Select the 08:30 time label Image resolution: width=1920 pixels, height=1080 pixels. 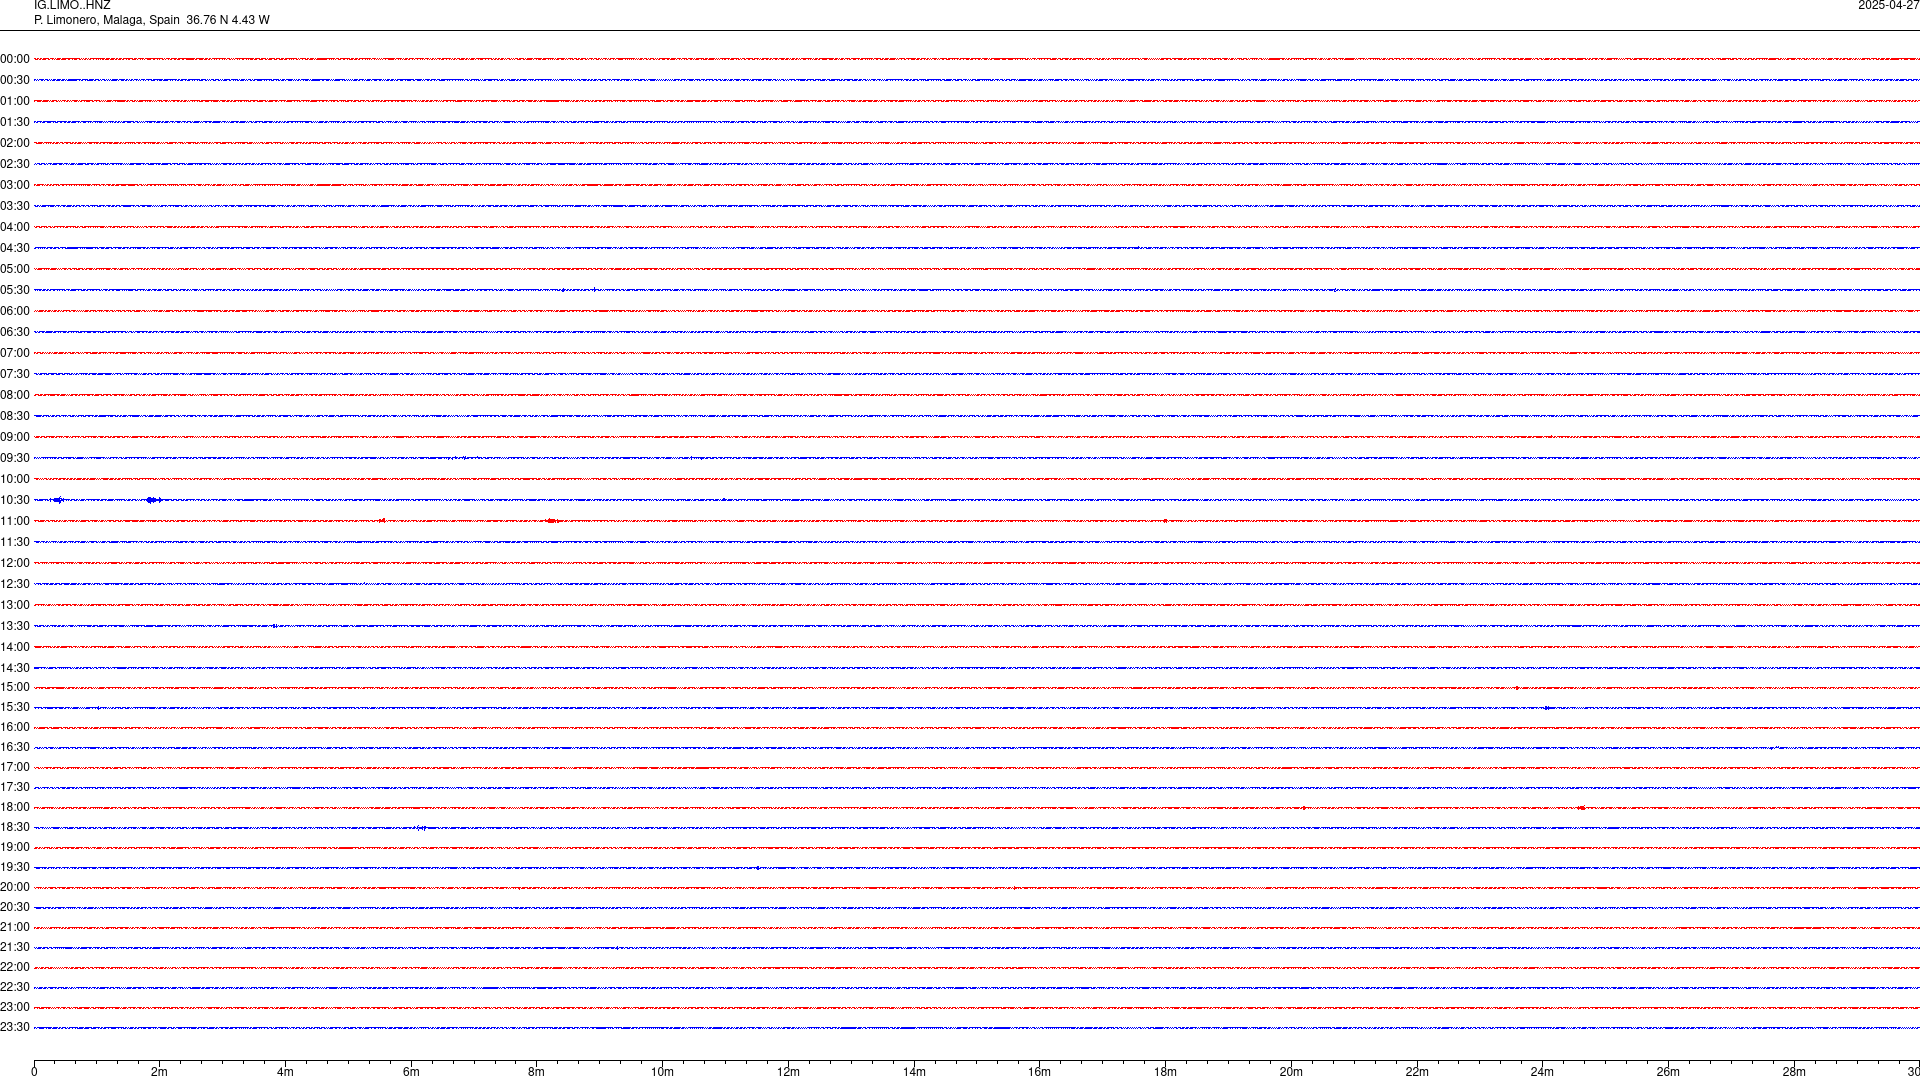pyautogui.click(x=15, y=416)
